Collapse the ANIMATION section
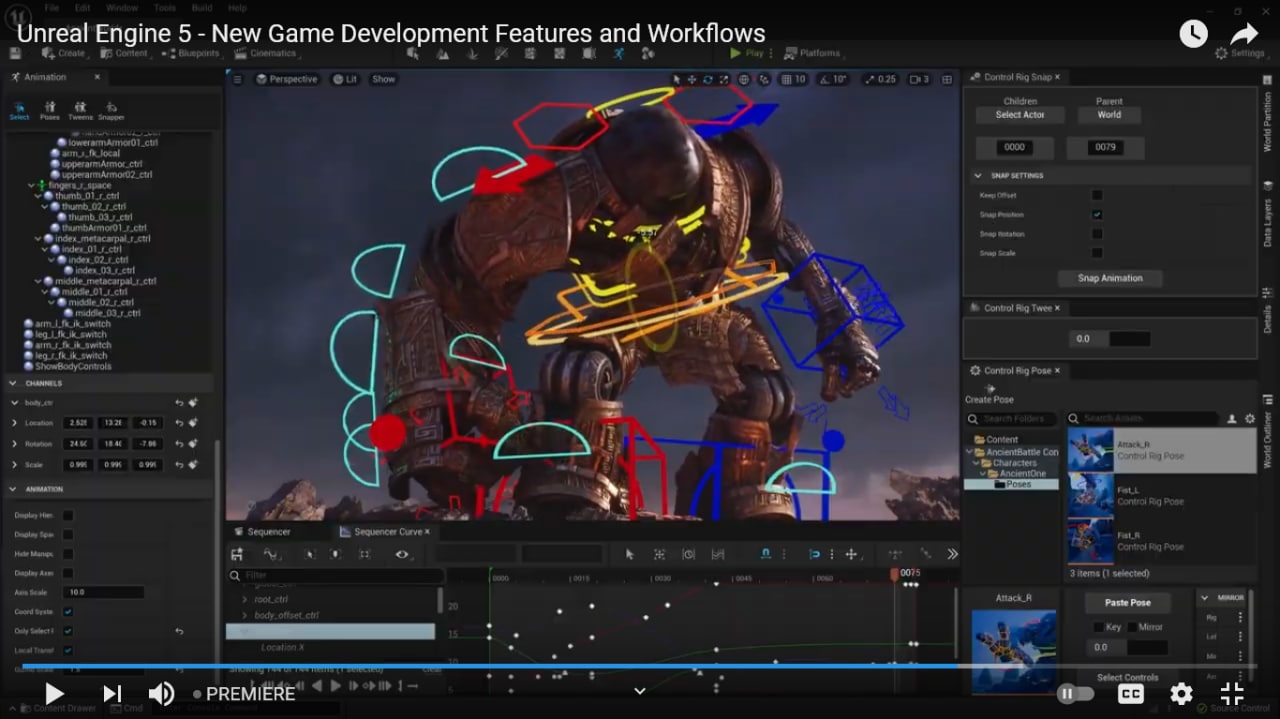This screenshot has height=719, width=1280. [13, 489]
